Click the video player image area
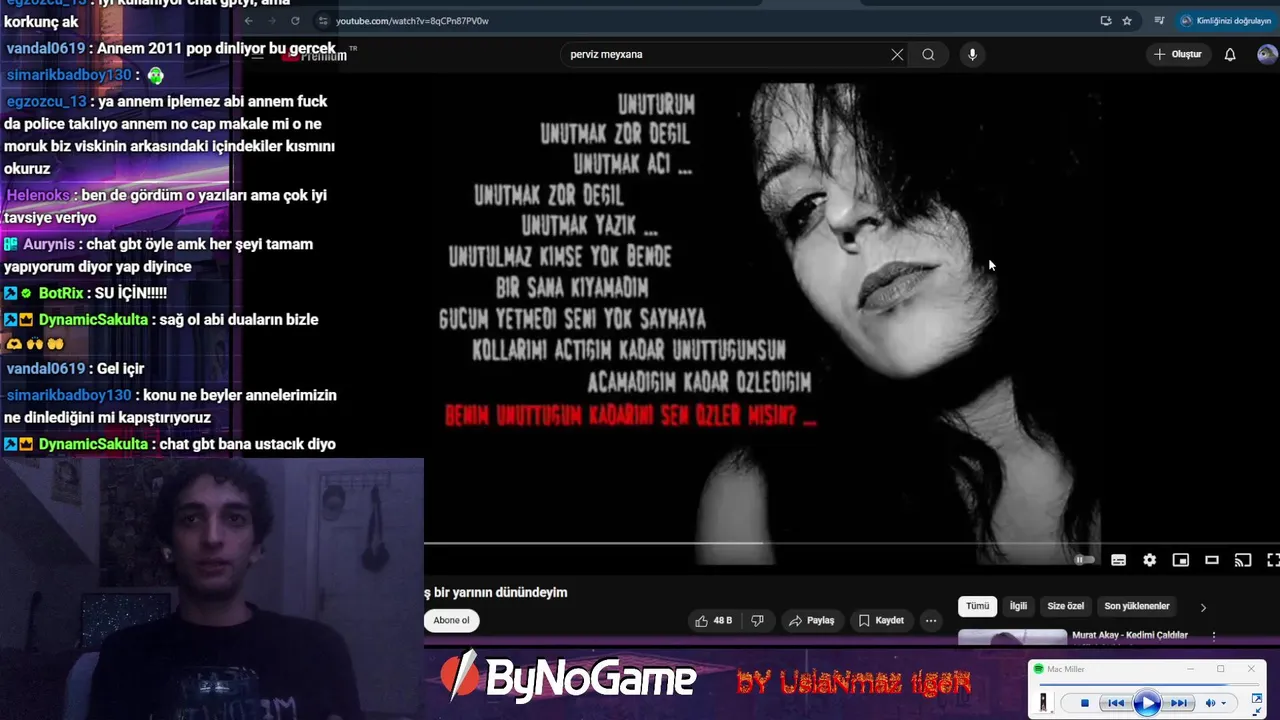 (852, 310)
